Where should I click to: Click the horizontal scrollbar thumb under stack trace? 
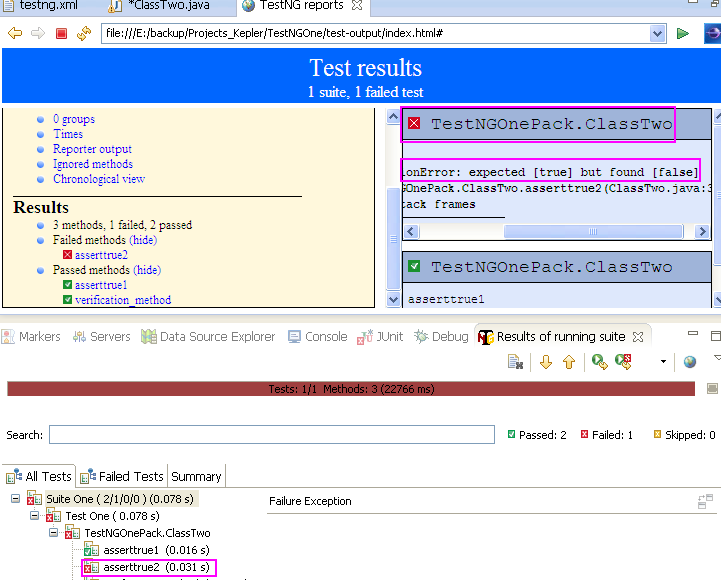coord(593,231)
